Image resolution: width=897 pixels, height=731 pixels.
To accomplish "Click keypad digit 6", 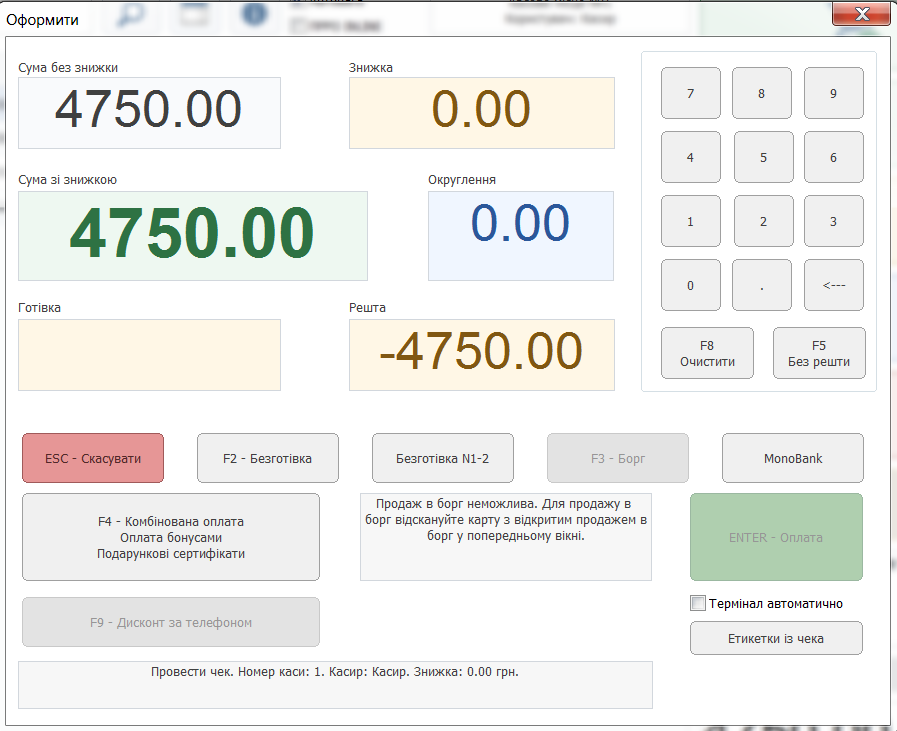I will point(834,157).
